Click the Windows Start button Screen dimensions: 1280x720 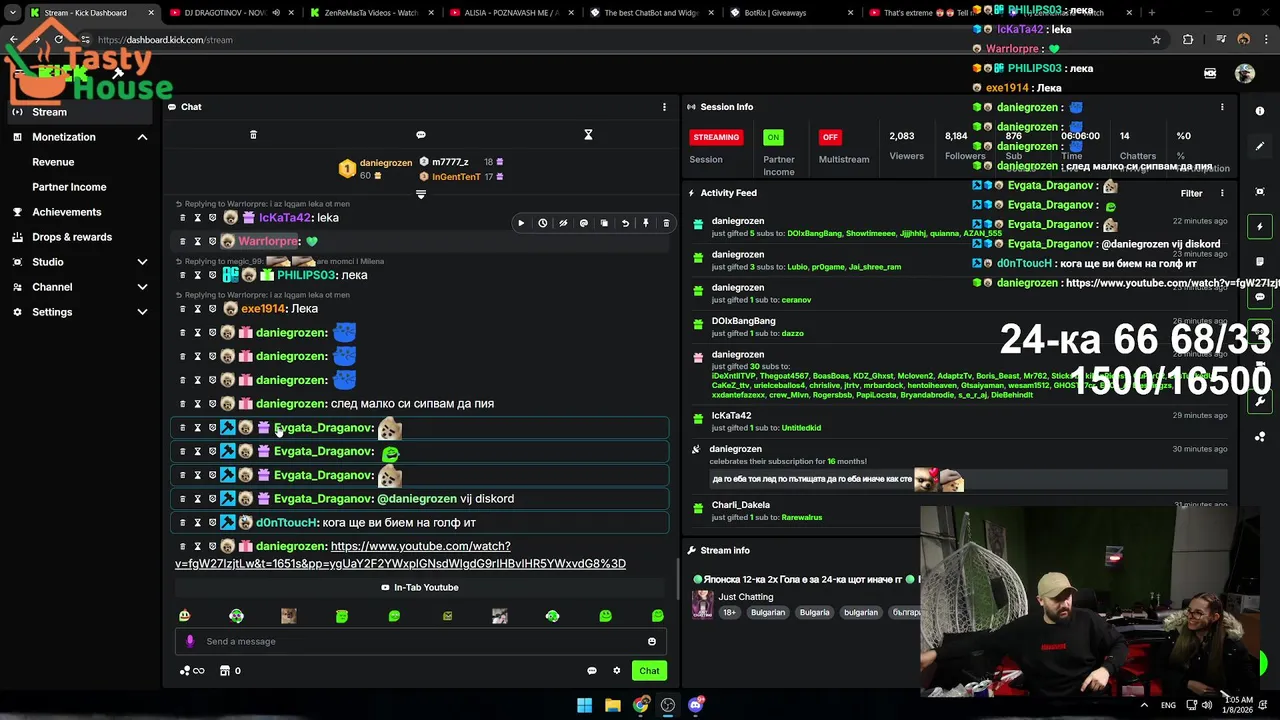(x=584, y=705)
